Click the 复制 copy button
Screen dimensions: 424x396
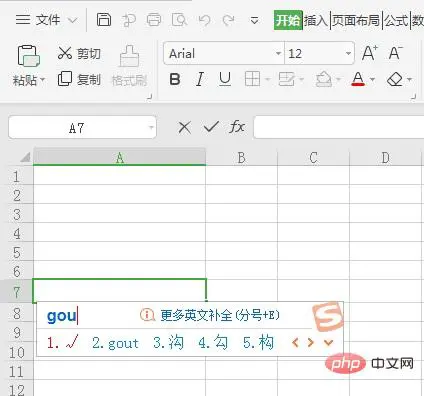point(79,79)
